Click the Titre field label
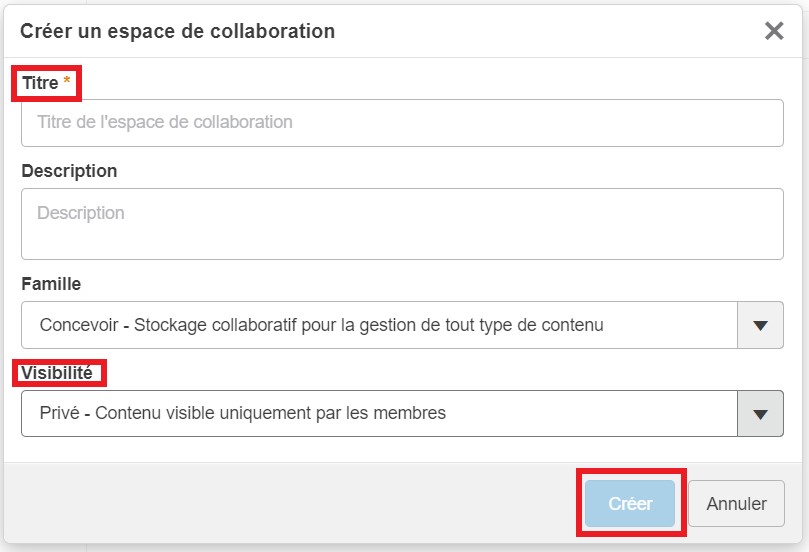 (40, 84)
